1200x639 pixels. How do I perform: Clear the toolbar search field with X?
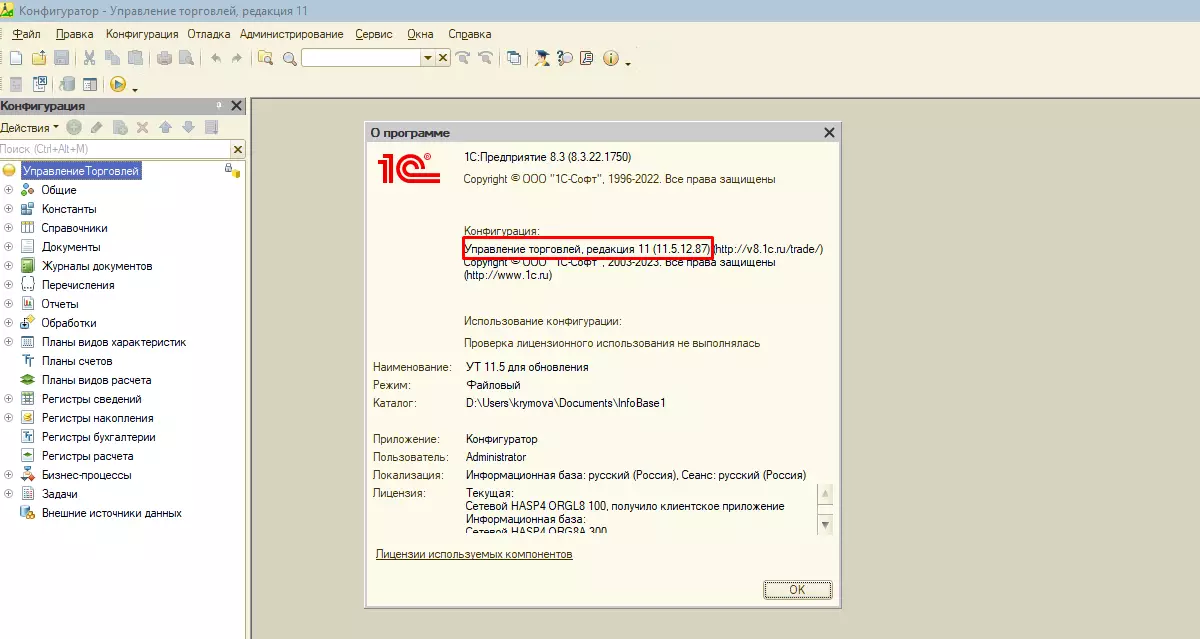442,58
